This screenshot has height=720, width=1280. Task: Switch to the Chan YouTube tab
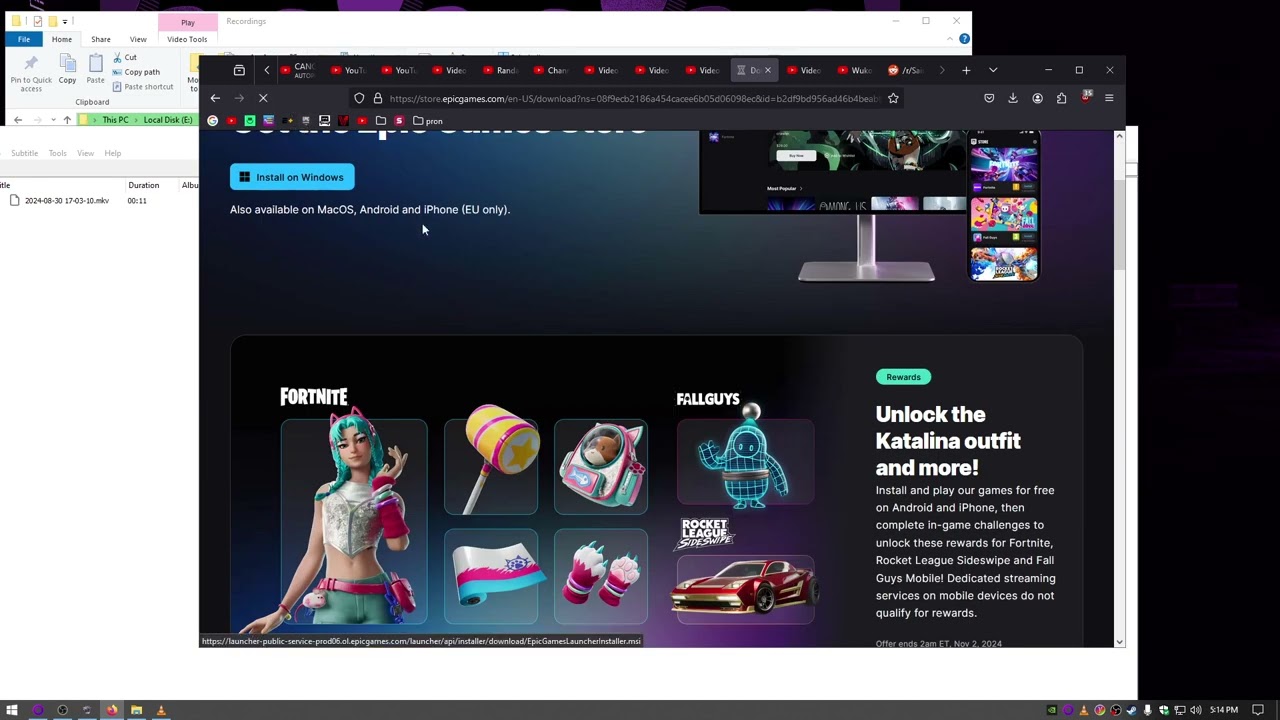(552, 70)
